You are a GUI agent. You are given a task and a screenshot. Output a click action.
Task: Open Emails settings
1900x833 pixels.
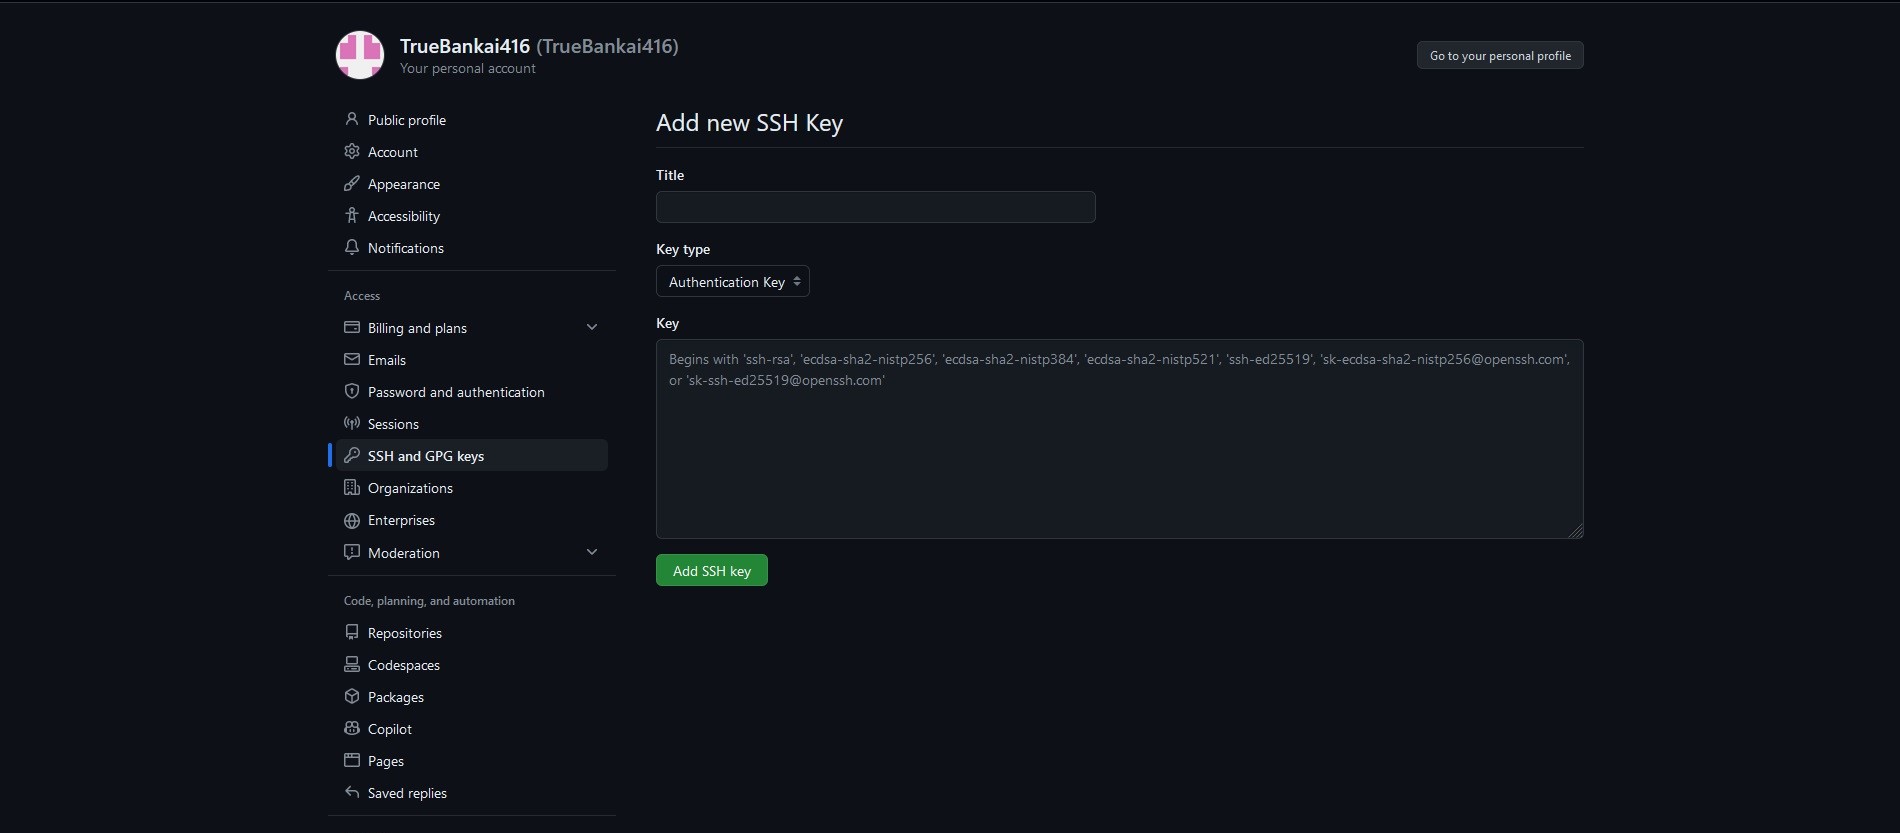[472, 359]
